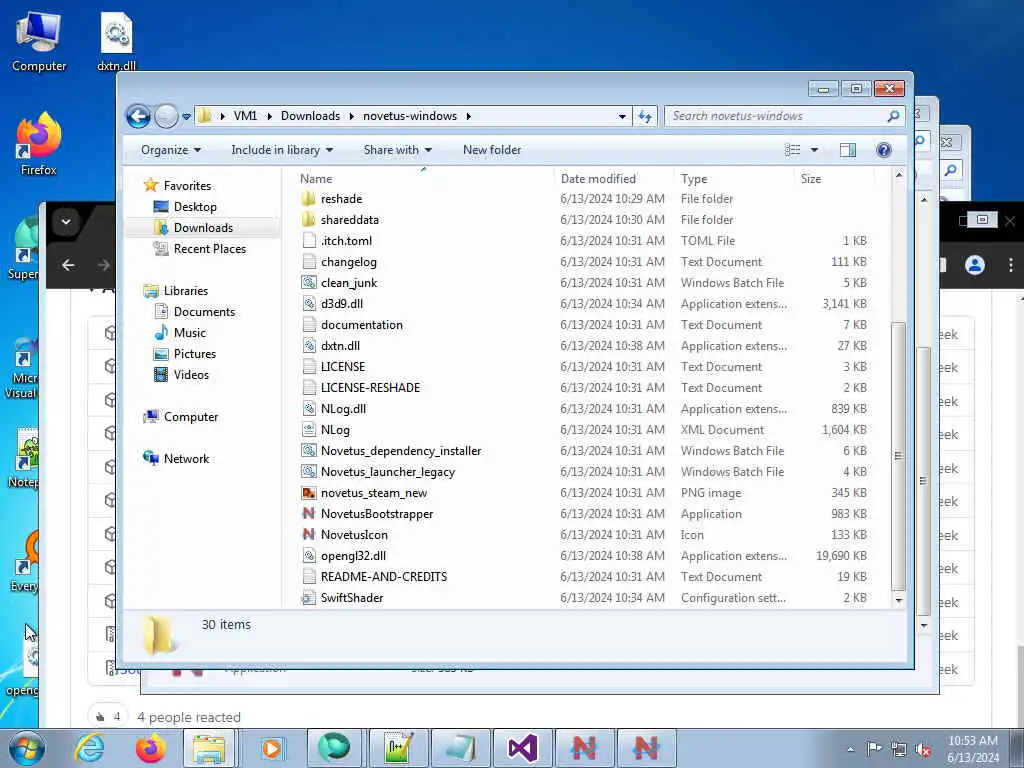Open the view options dropdown arrow
Image resolution: width=1024 pixels, height=768 pixels.
click(814, 150)
